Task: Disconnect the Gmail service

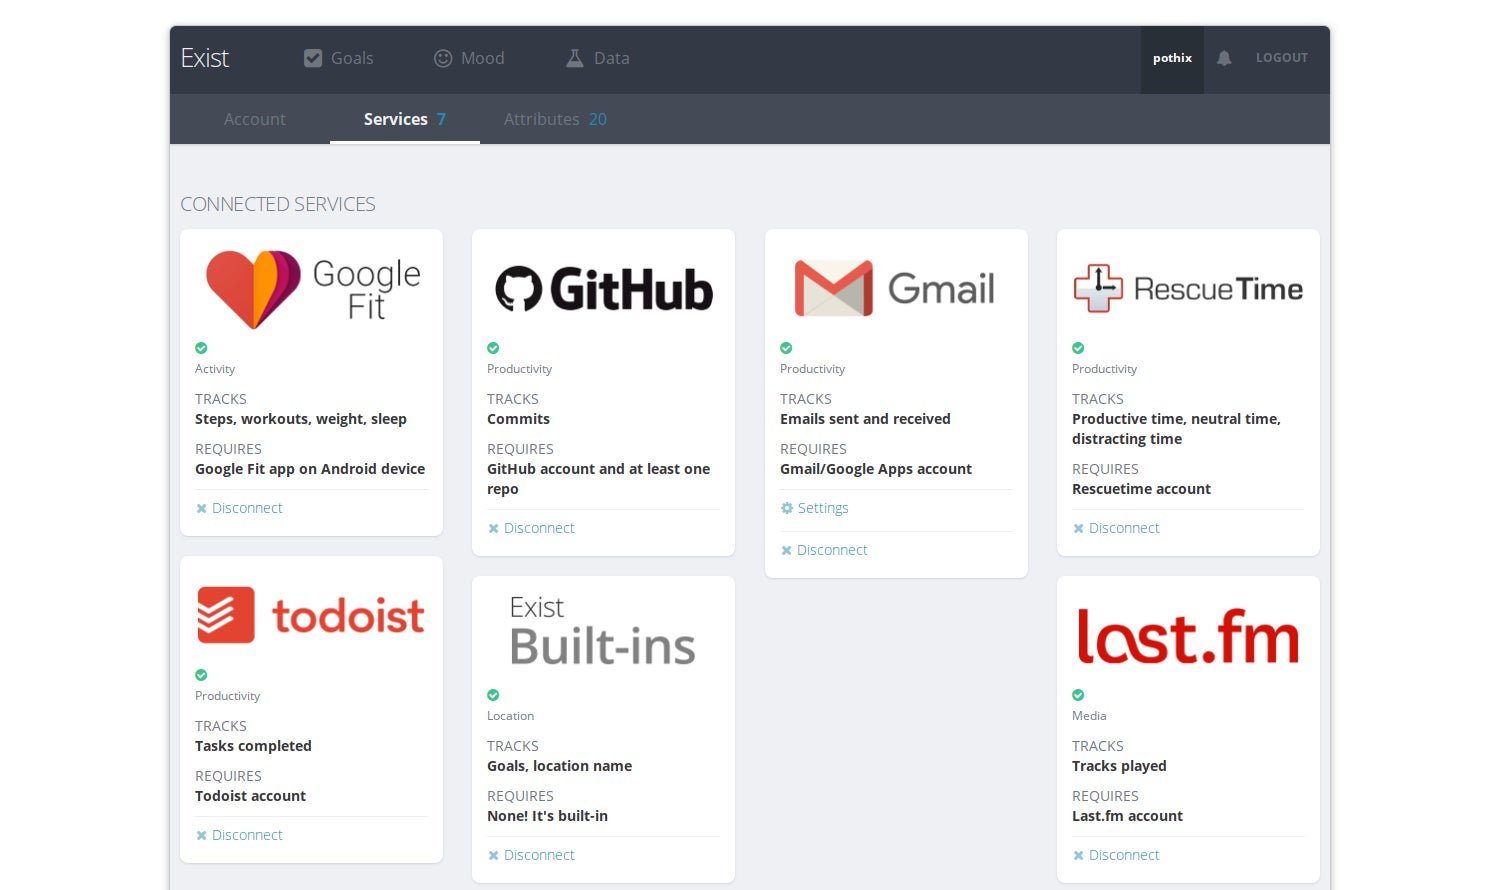Action: (x=824, y=550)
